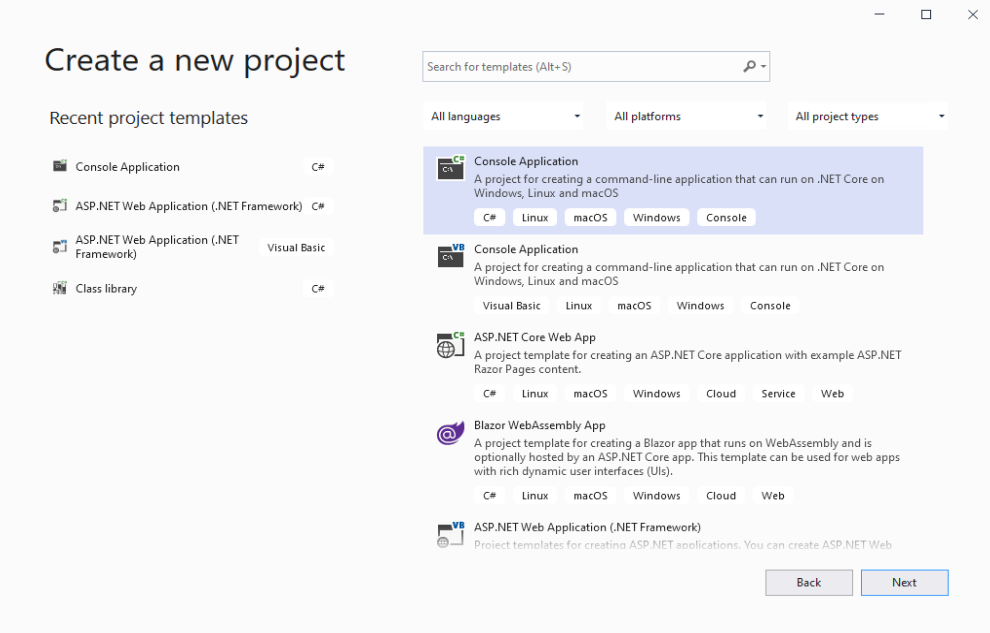Click the Console Application Visual Basic template icon
This screenshot has height=633, width=990.
[x=450, y=259]
